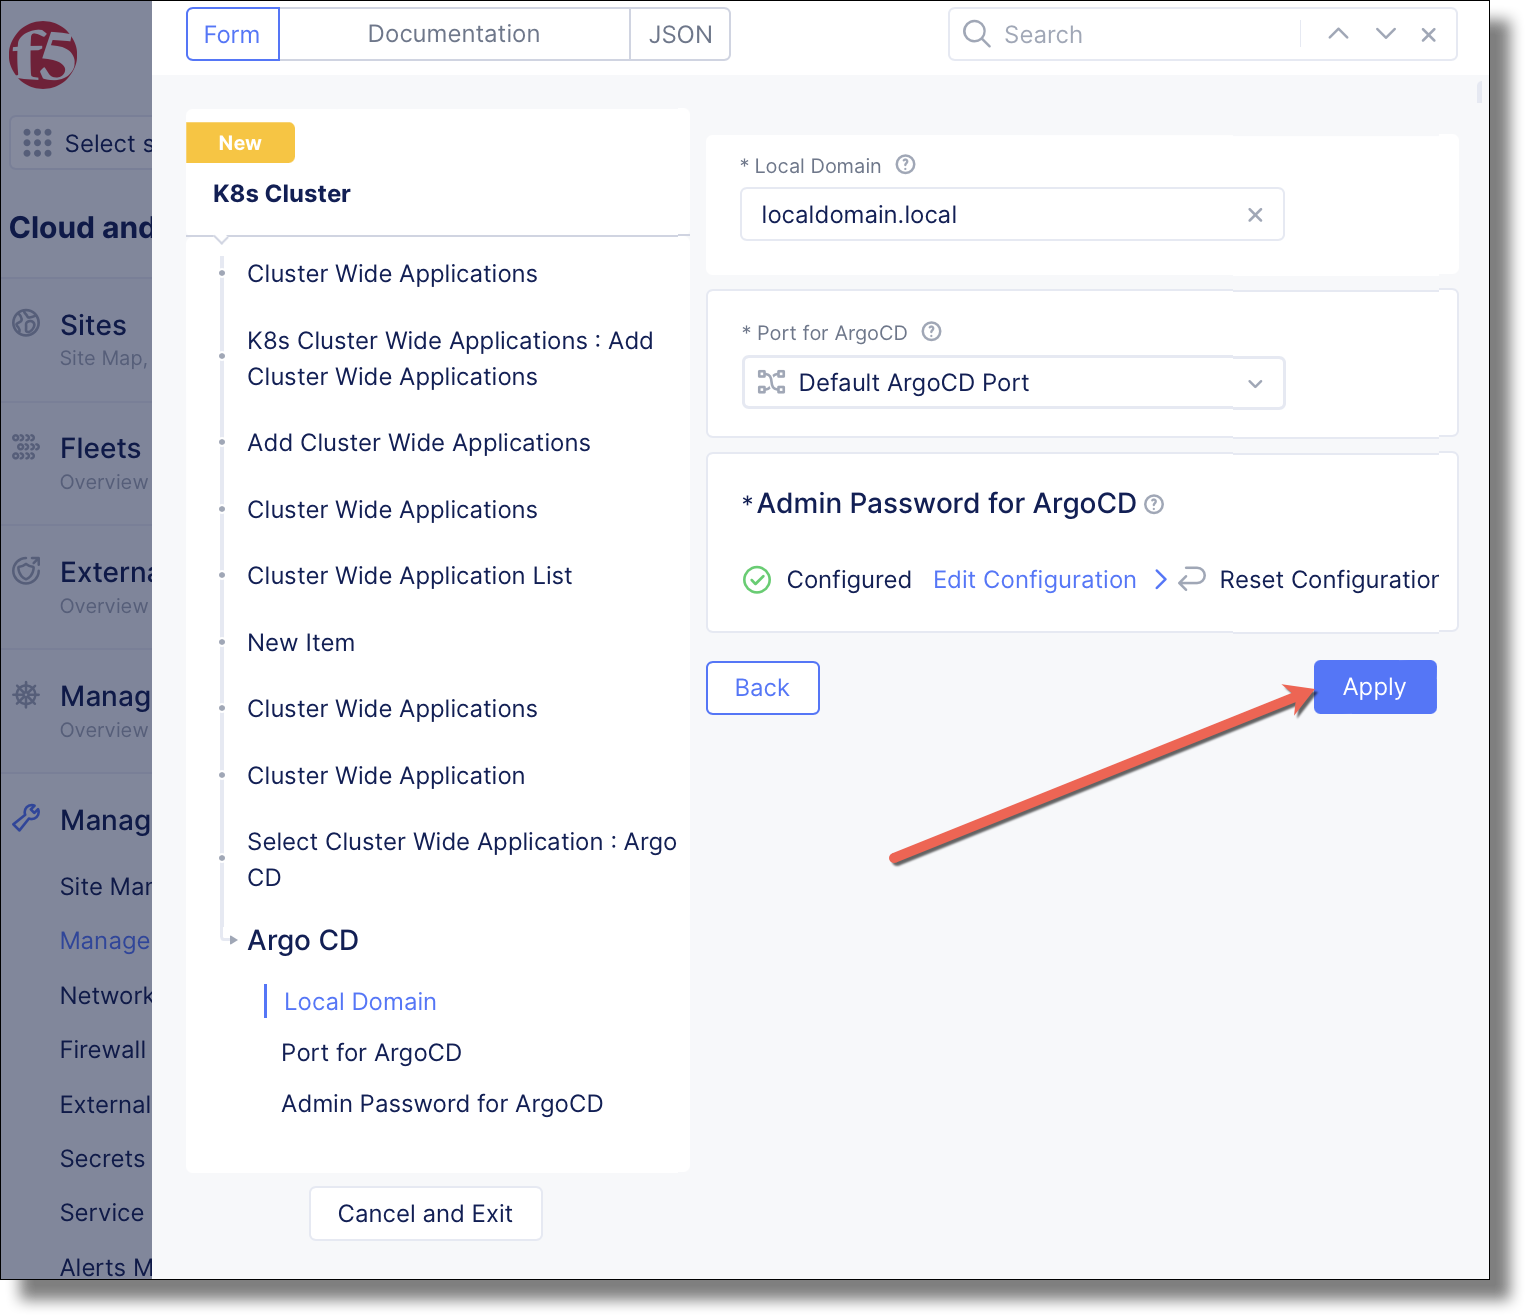Expand the Argo CD tree node
Screen dimensions: 1525x1315
(x=233, y=940)
